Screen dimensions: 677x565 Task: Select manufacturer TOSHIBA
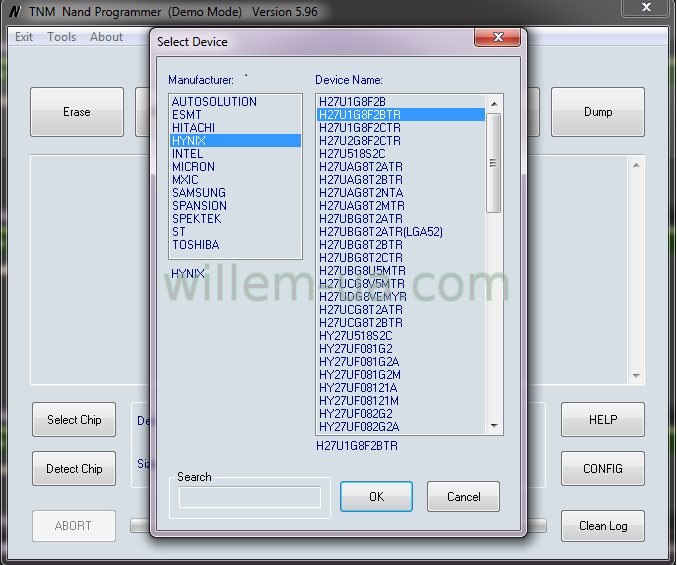pos(236,245)
